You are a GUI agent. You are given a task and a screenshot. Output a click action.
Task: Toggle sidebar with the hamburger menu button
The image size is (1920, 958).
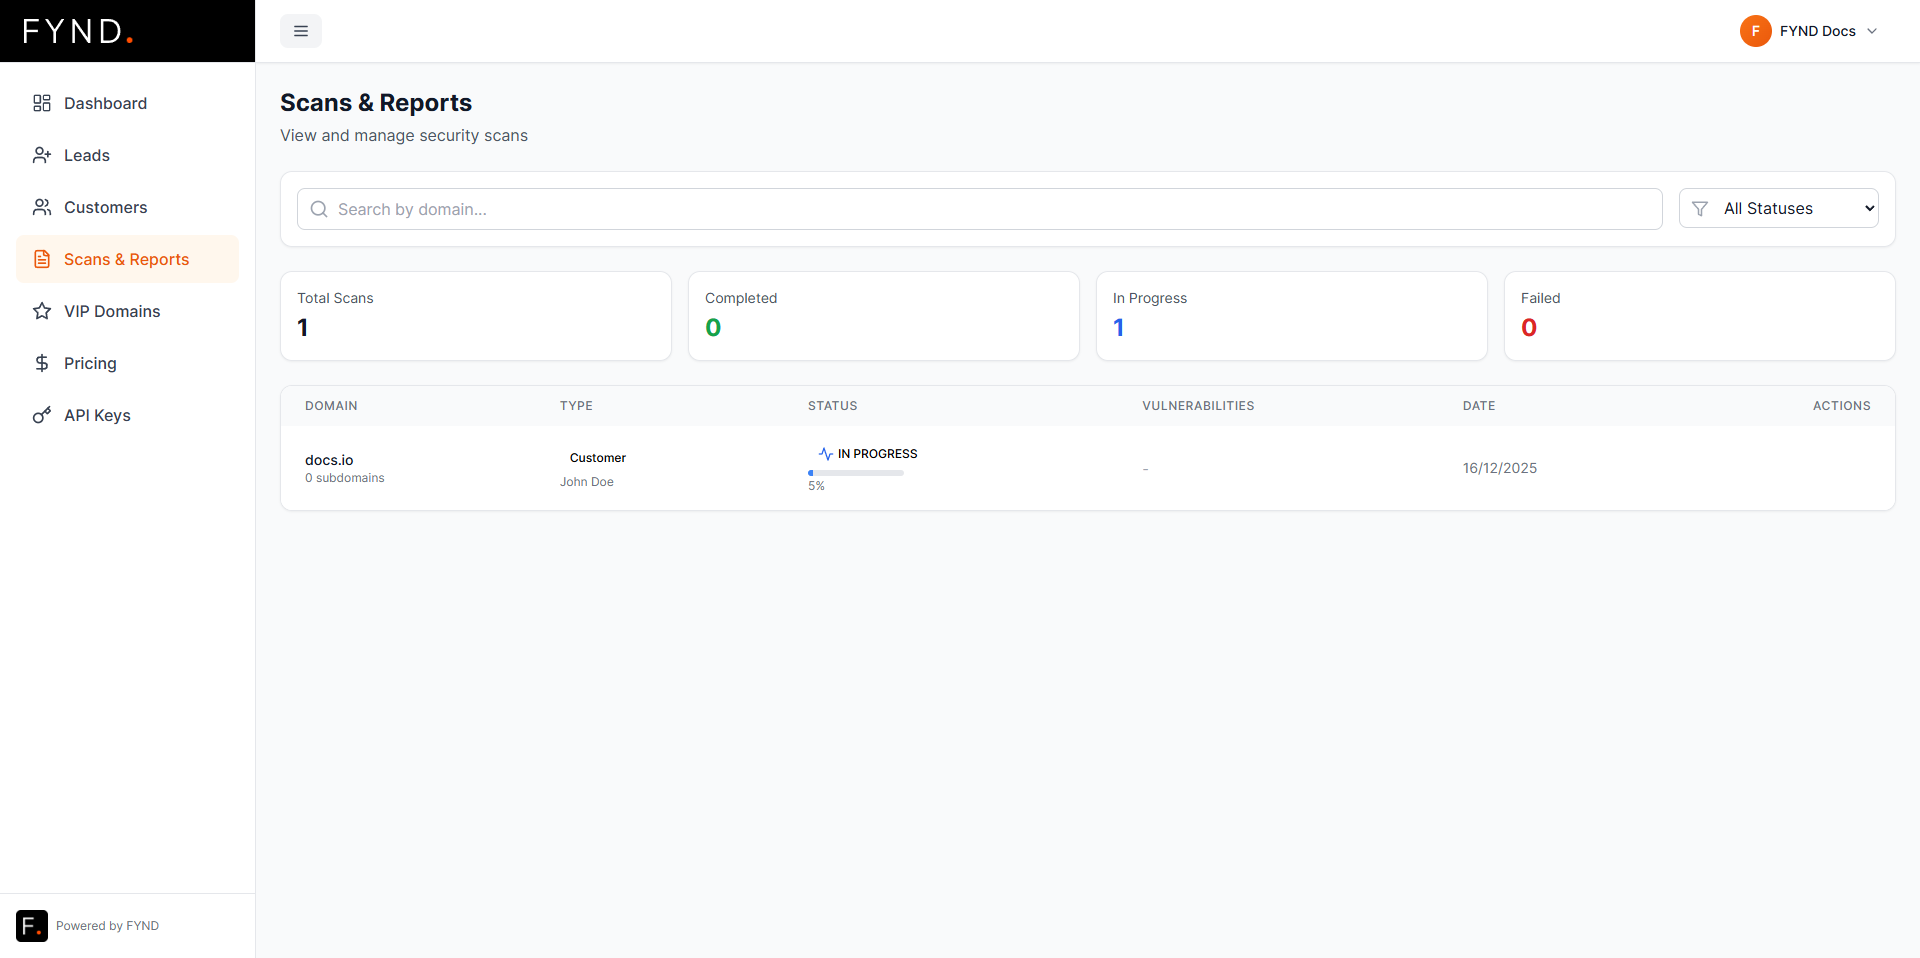[x=301, y=31]
